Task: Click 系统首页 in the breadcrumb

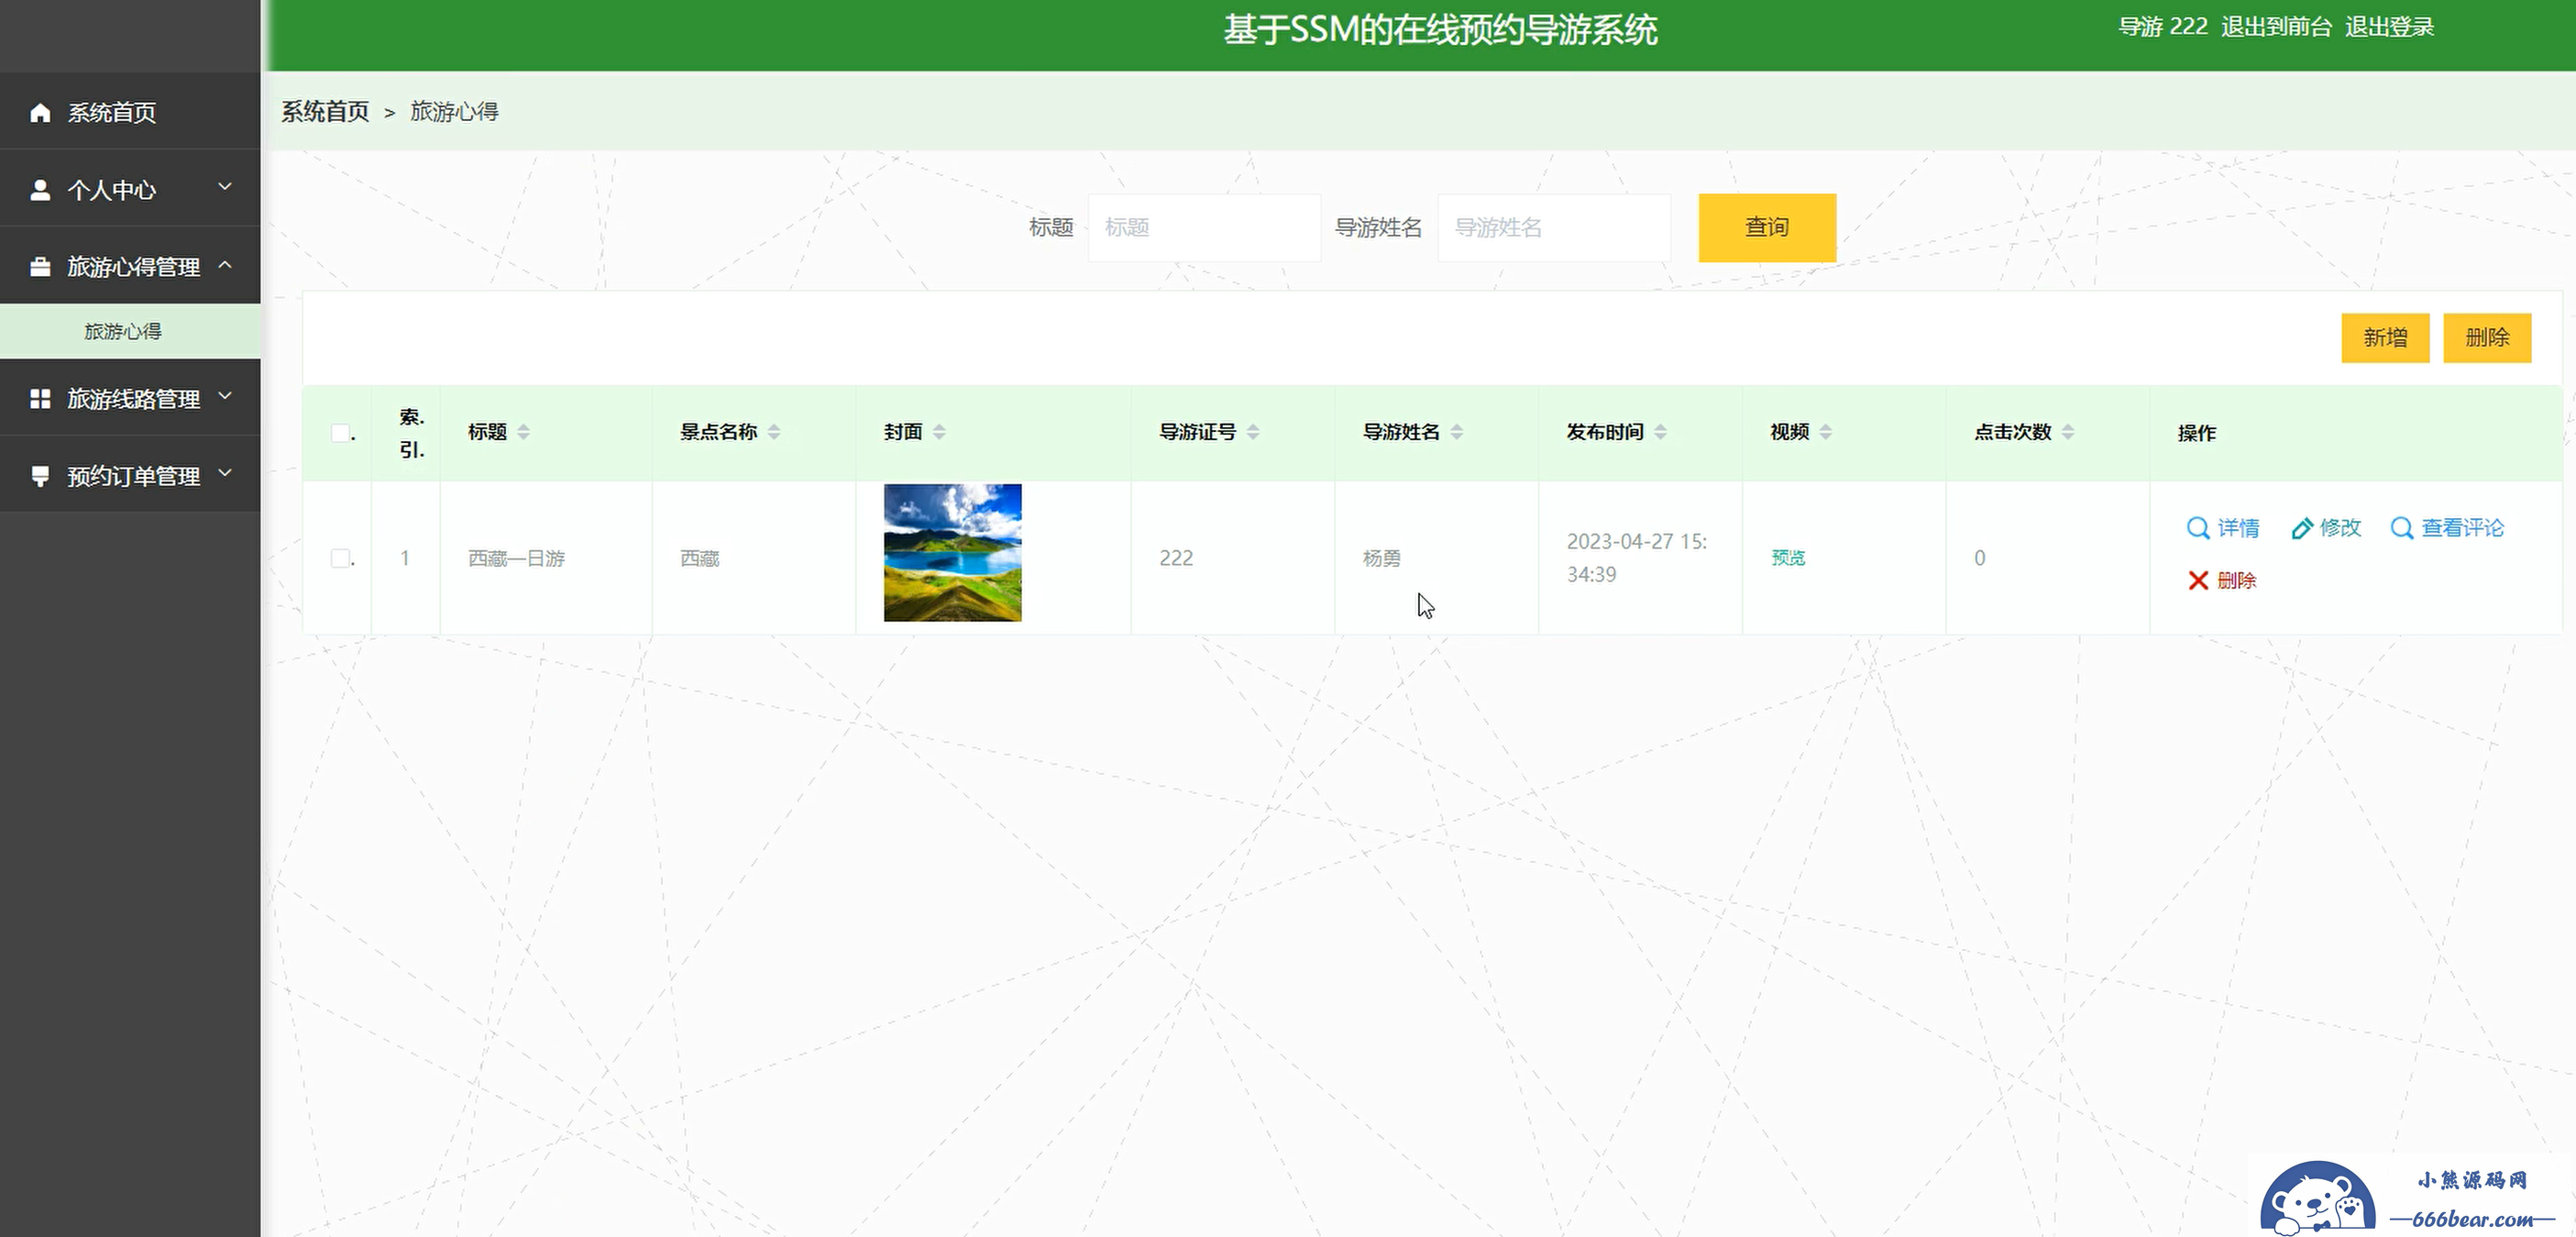Action: click(325, 111)
